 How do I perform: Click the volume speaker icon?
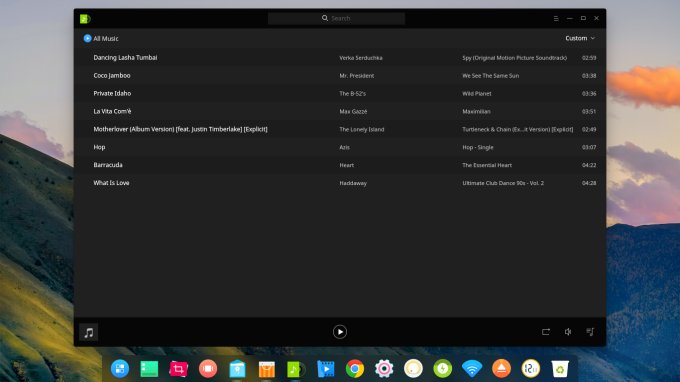pyautogui.click(x=568, y=332)
